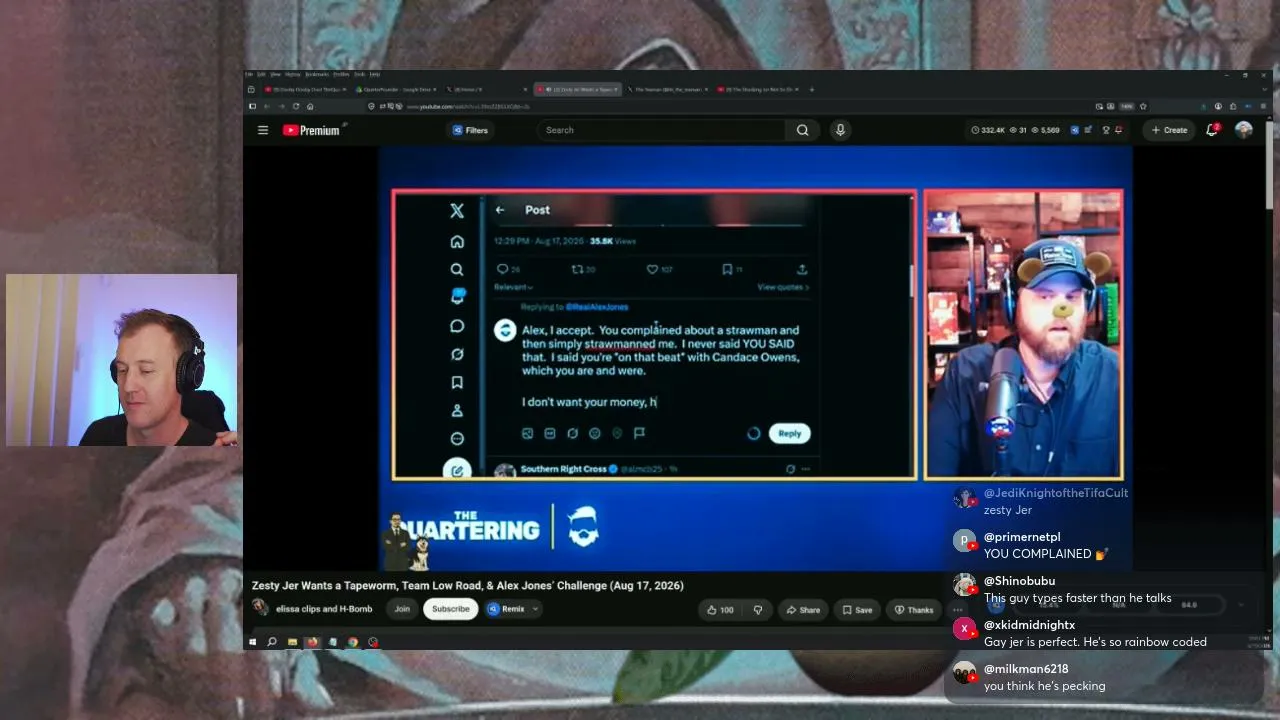
Task: Click the X logo in the post sidebar
Action: pyautogui.click(x=457, y=211)
